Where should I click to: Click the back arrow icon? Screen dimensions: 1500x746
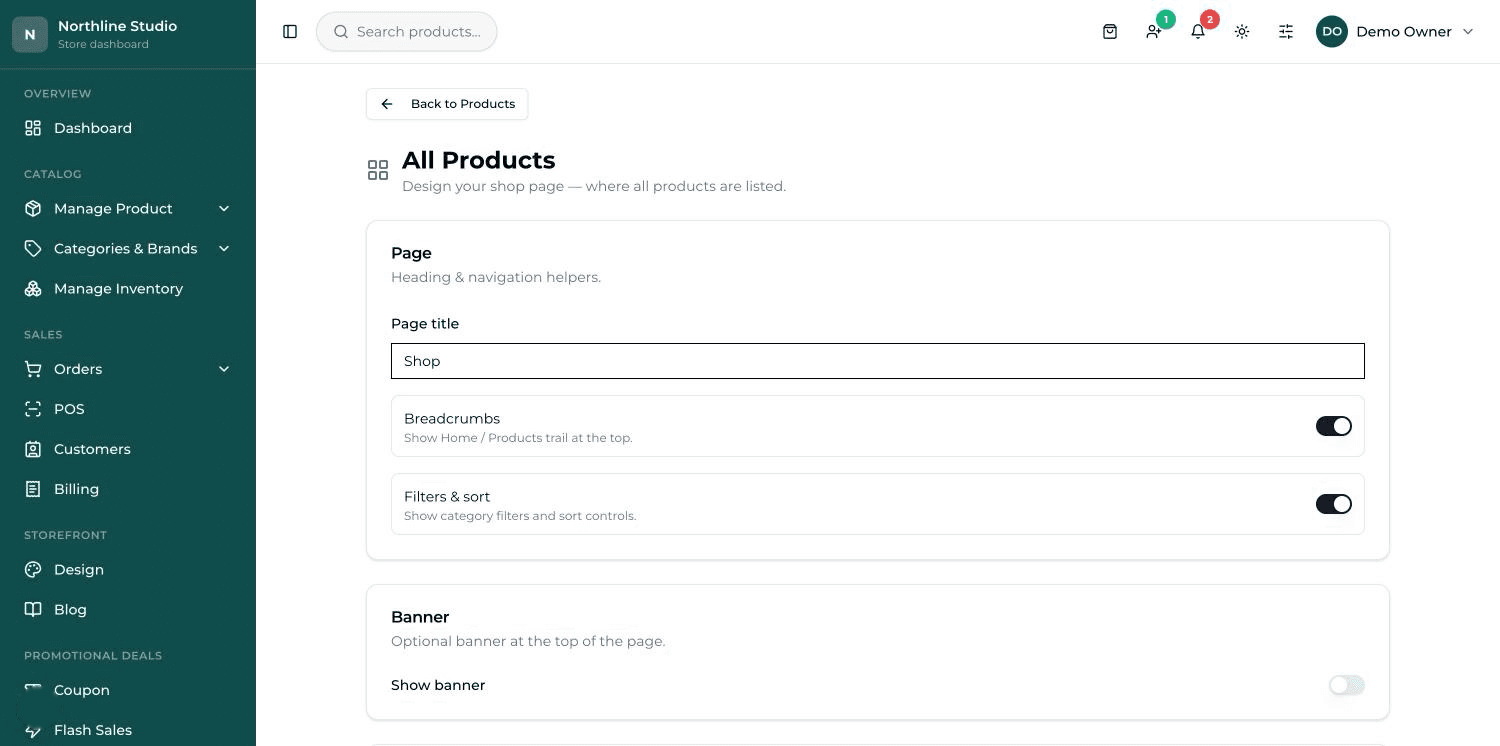[387, 104]
